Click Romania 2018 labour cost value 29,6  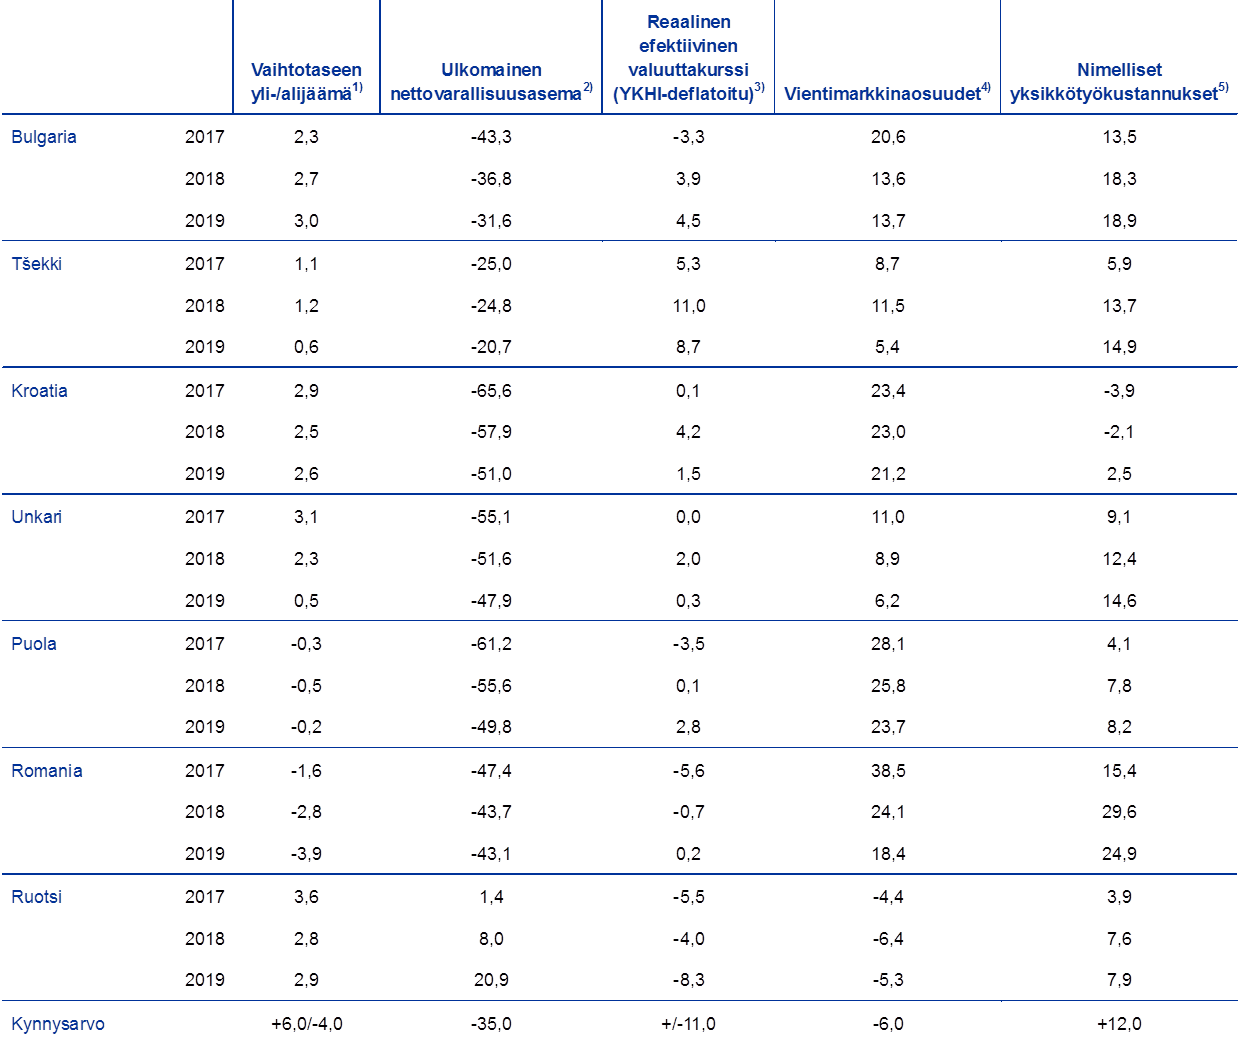point(1119,812)
